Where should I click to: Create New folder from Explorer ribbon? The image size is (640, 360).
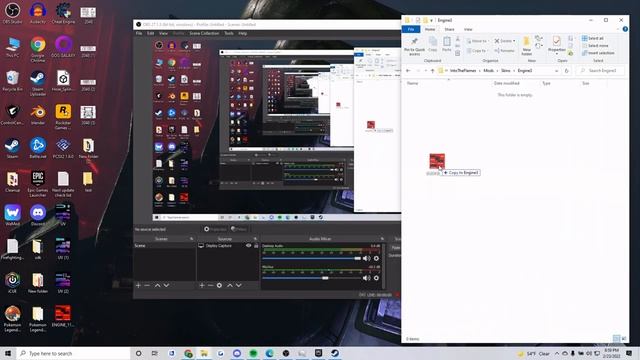coord(527,46)
